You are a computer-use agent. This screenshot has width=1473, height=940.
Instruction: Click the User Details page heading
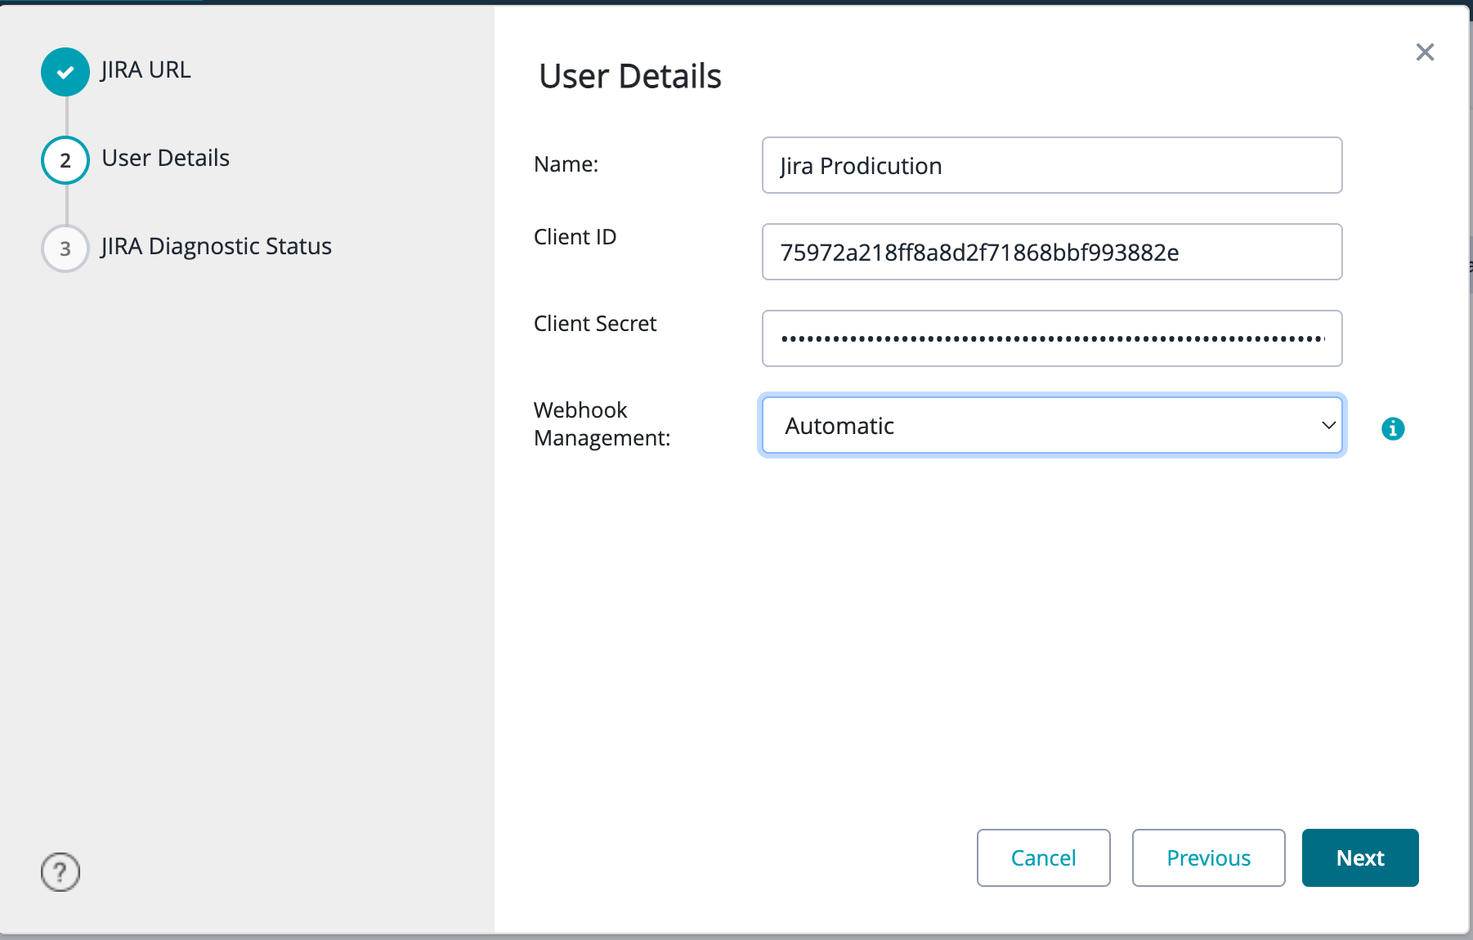pyautogui.click(x=629, y=77)
